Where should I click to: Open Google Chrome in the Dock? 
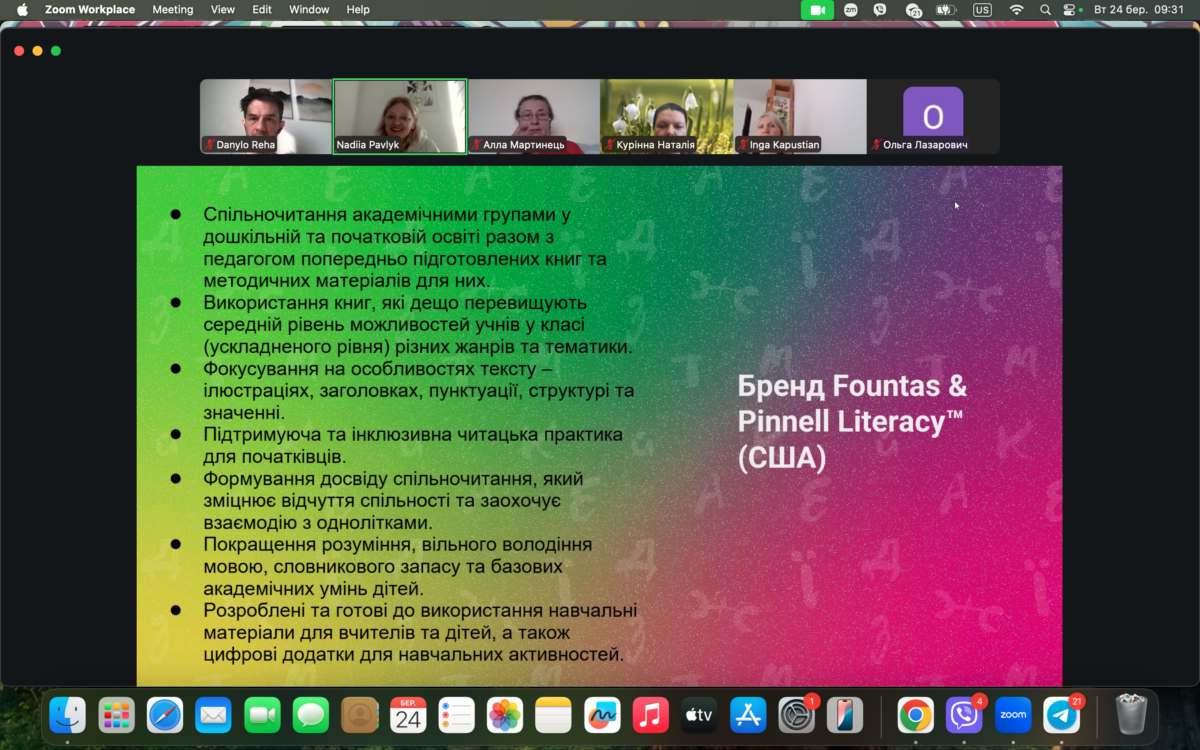coord(915,715)
